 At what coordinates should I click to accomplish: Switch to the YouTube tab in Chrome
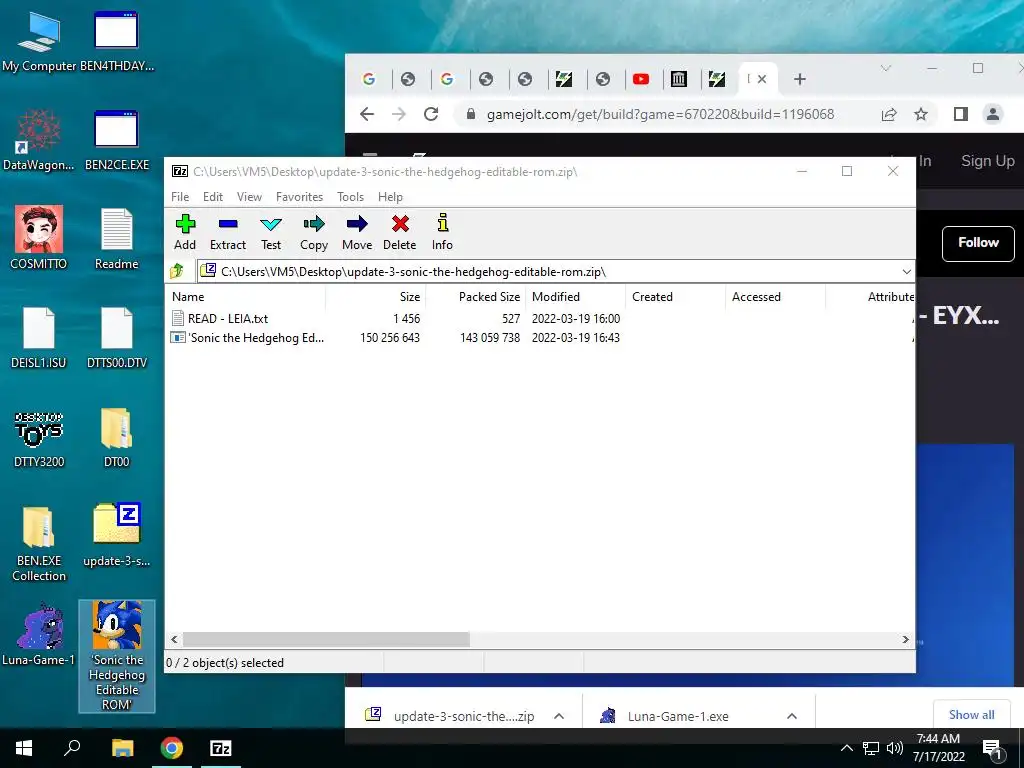pyautogui.click(x=641, y=79)
